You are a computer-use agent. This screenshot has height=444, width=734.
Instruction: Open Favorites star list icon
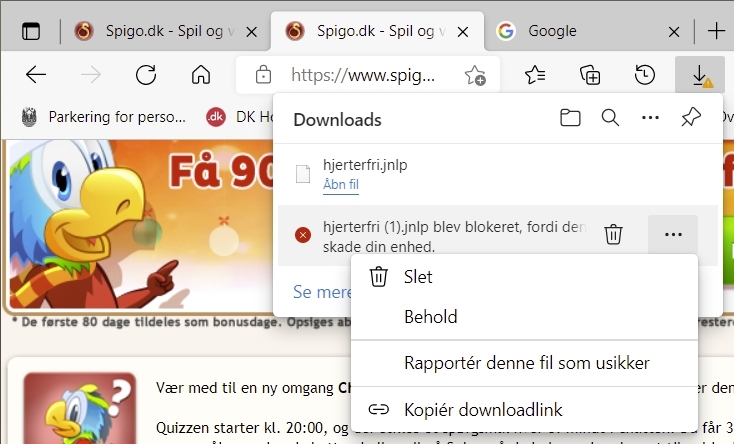(535, 75)
